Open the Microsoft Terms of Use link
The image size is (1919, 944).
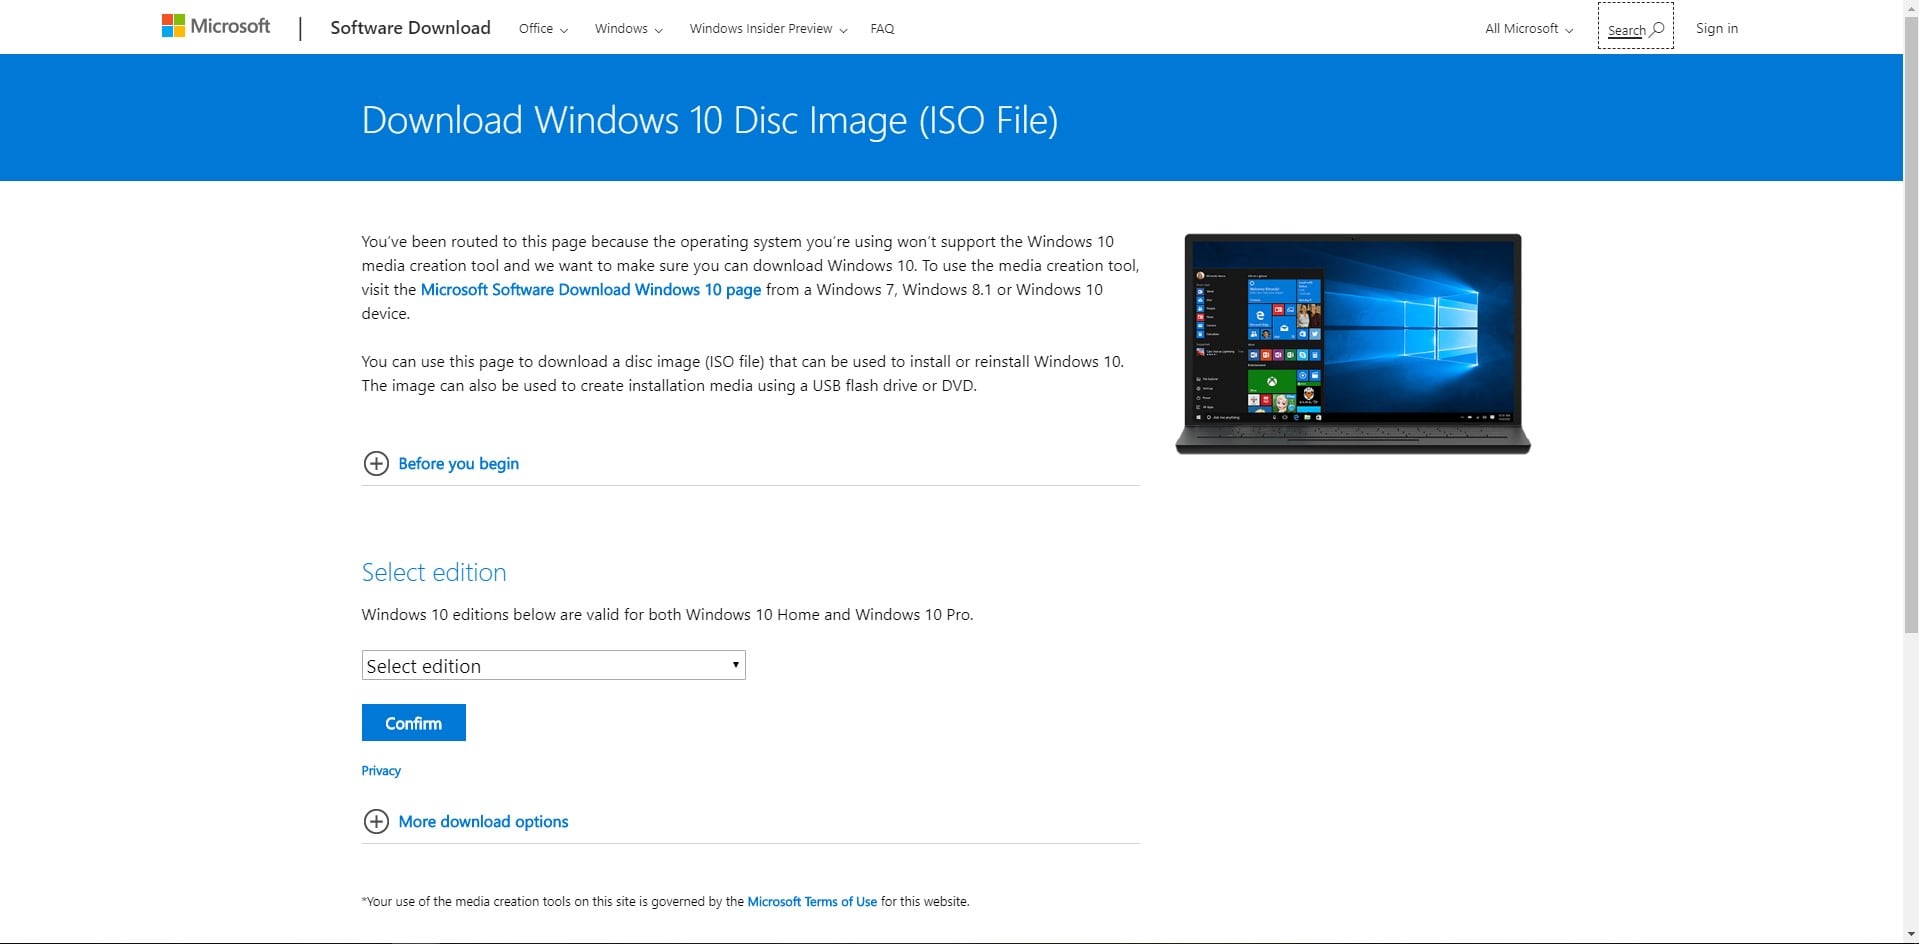pos(812,902)
